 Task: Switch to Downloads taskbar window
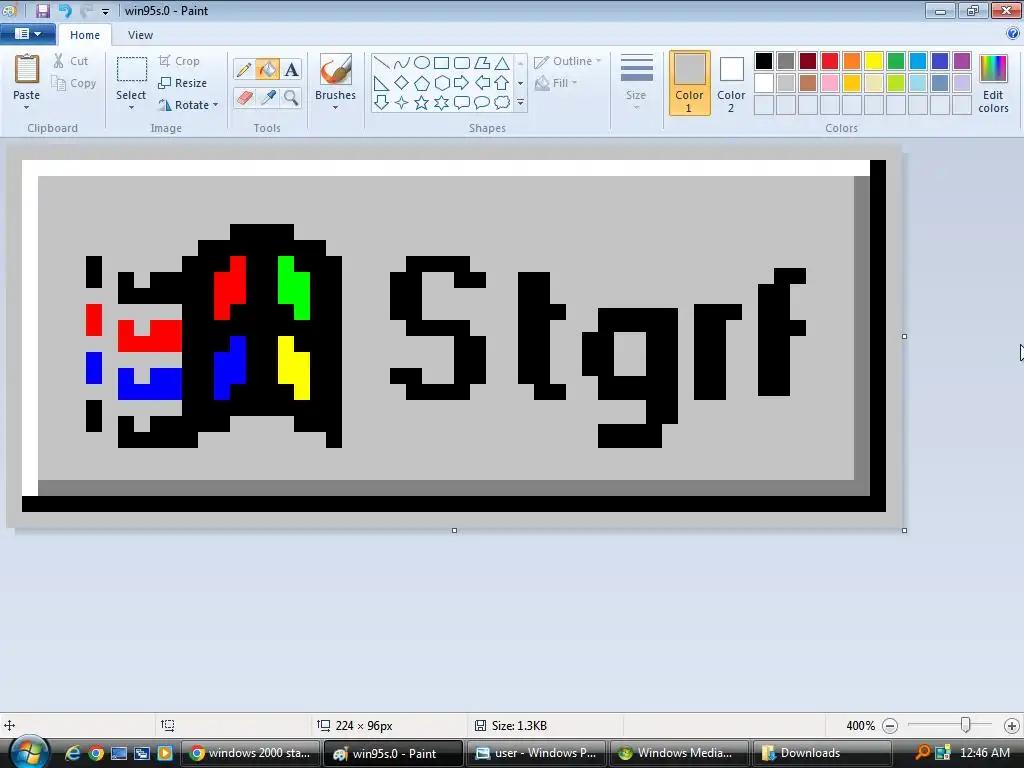[822, 753]
